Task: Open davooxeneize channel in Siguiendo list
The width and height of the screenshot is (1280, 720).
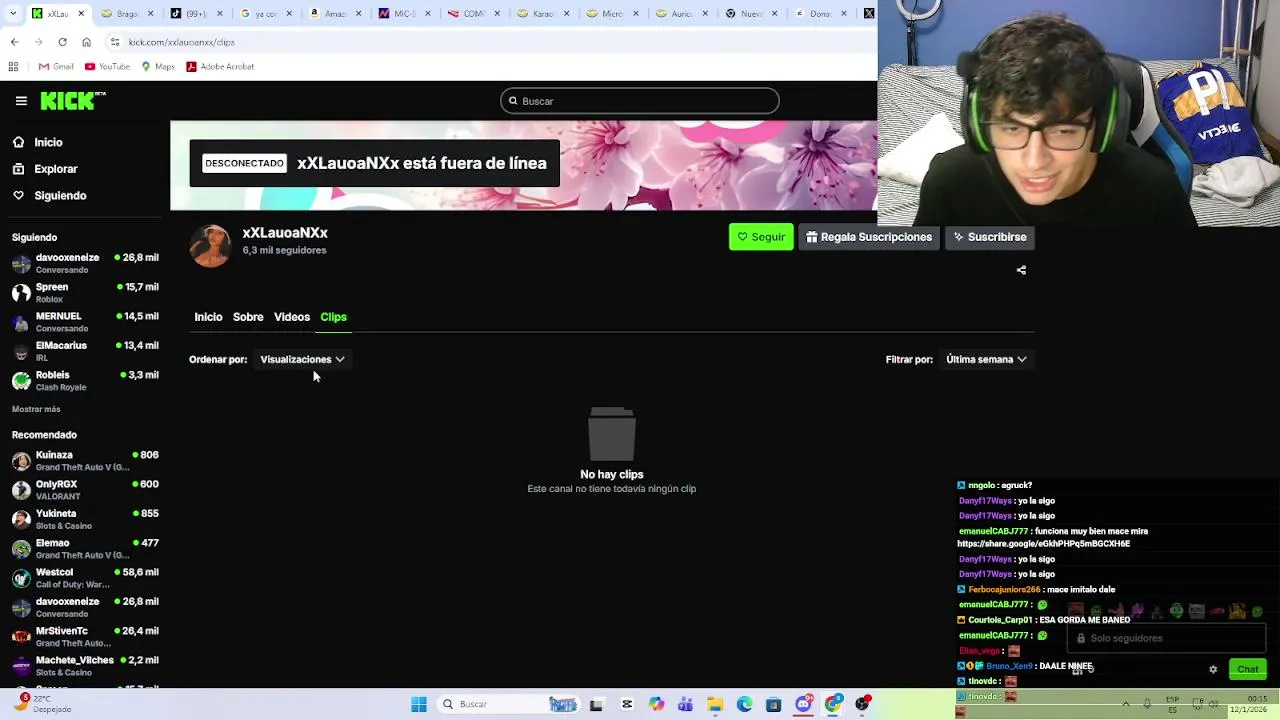Action: coord(85,263)
